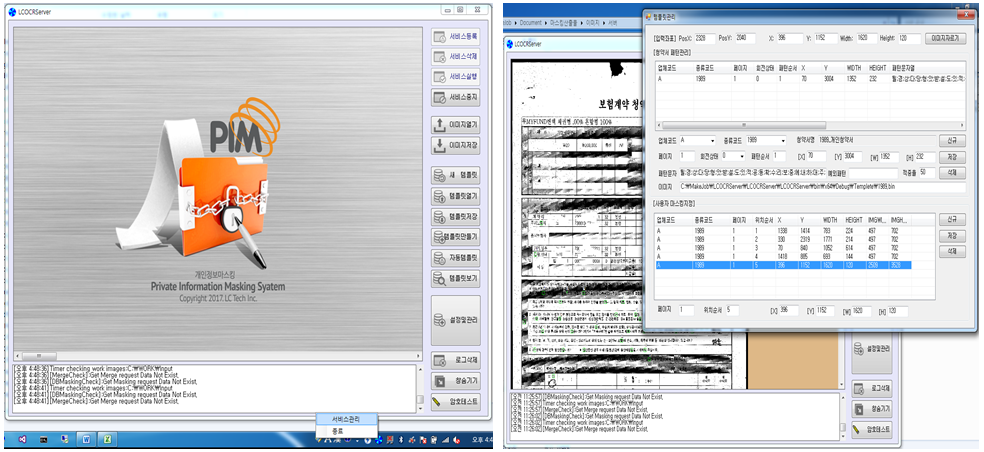Open Visual Studio from the taskbar
984x452 pixels.
click(22, 439)
